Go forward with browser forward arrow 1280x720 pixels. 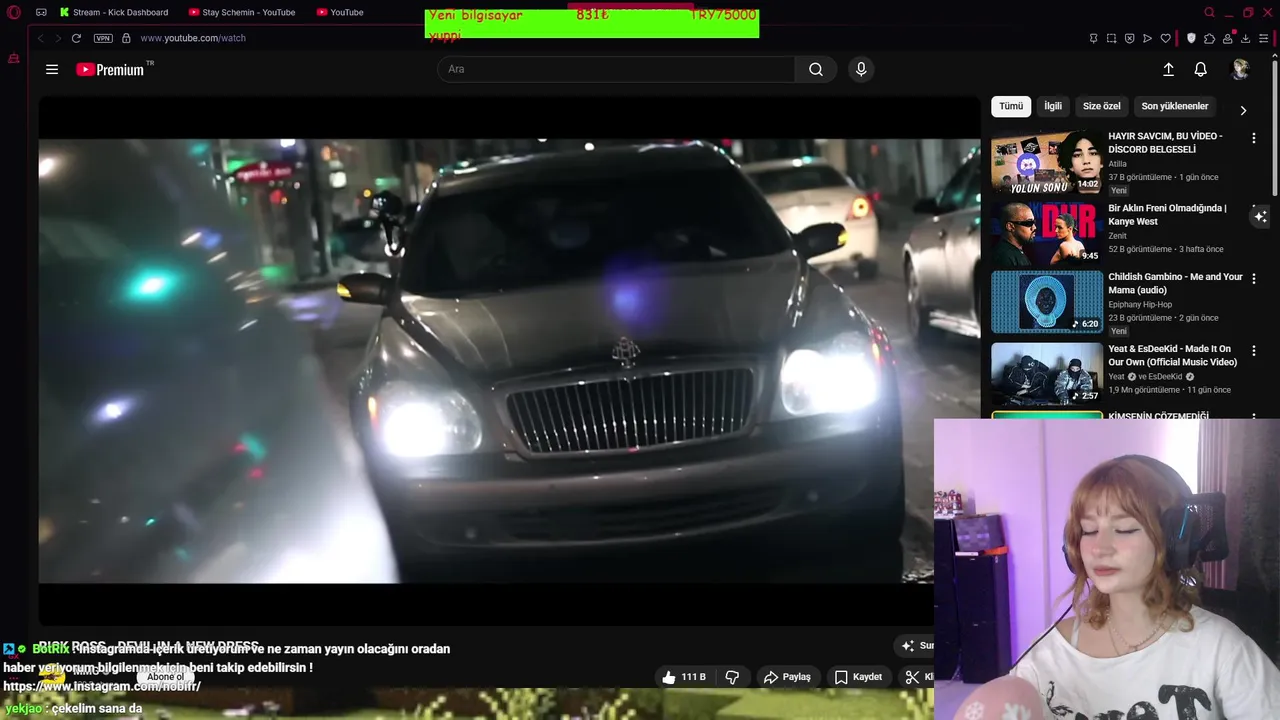coord(58,38)
